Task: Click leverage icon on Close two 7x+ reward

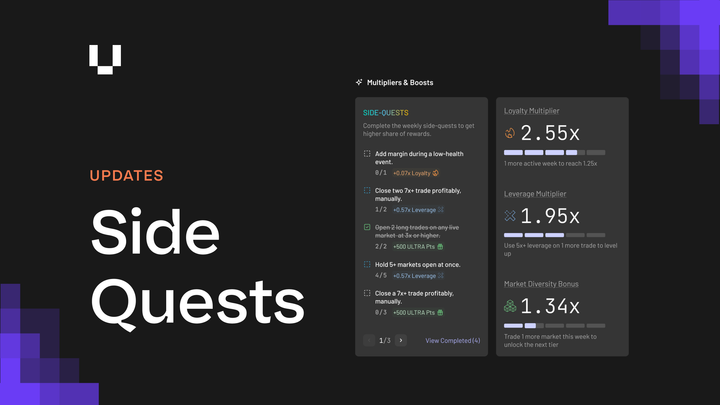Action: pos(441,210)
